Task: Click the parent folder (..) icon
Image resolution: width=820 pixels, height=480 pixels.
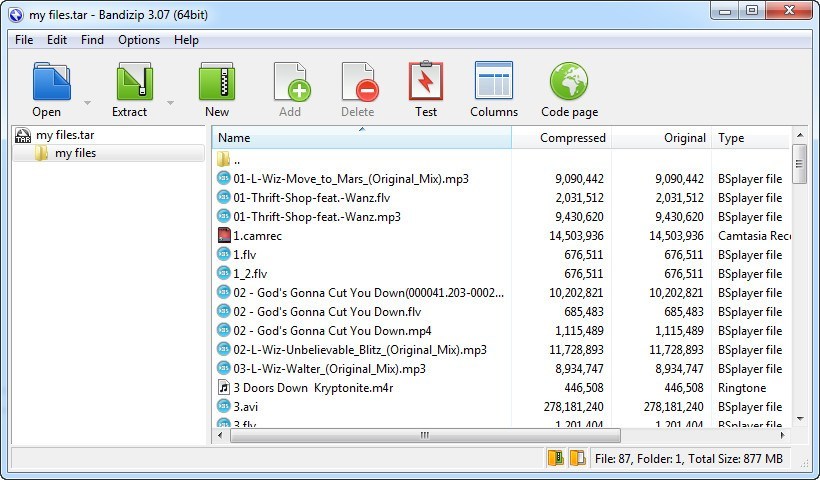Action: click(x=223, y=159)
